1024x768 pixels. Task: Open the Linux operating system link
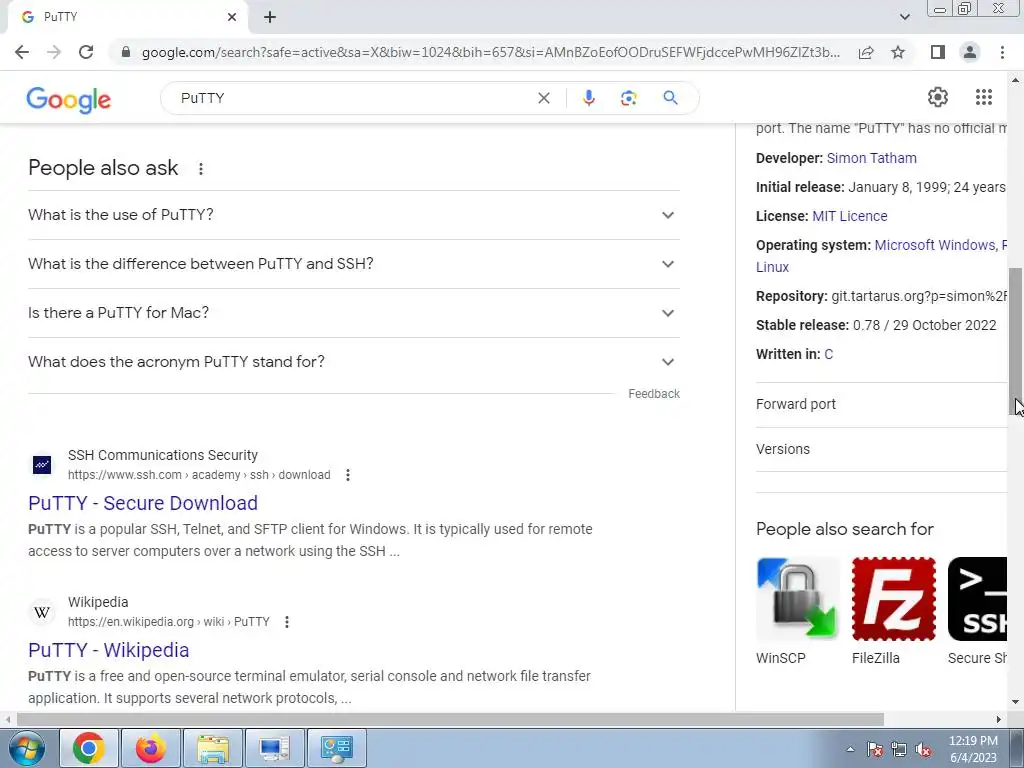[773, 267]
